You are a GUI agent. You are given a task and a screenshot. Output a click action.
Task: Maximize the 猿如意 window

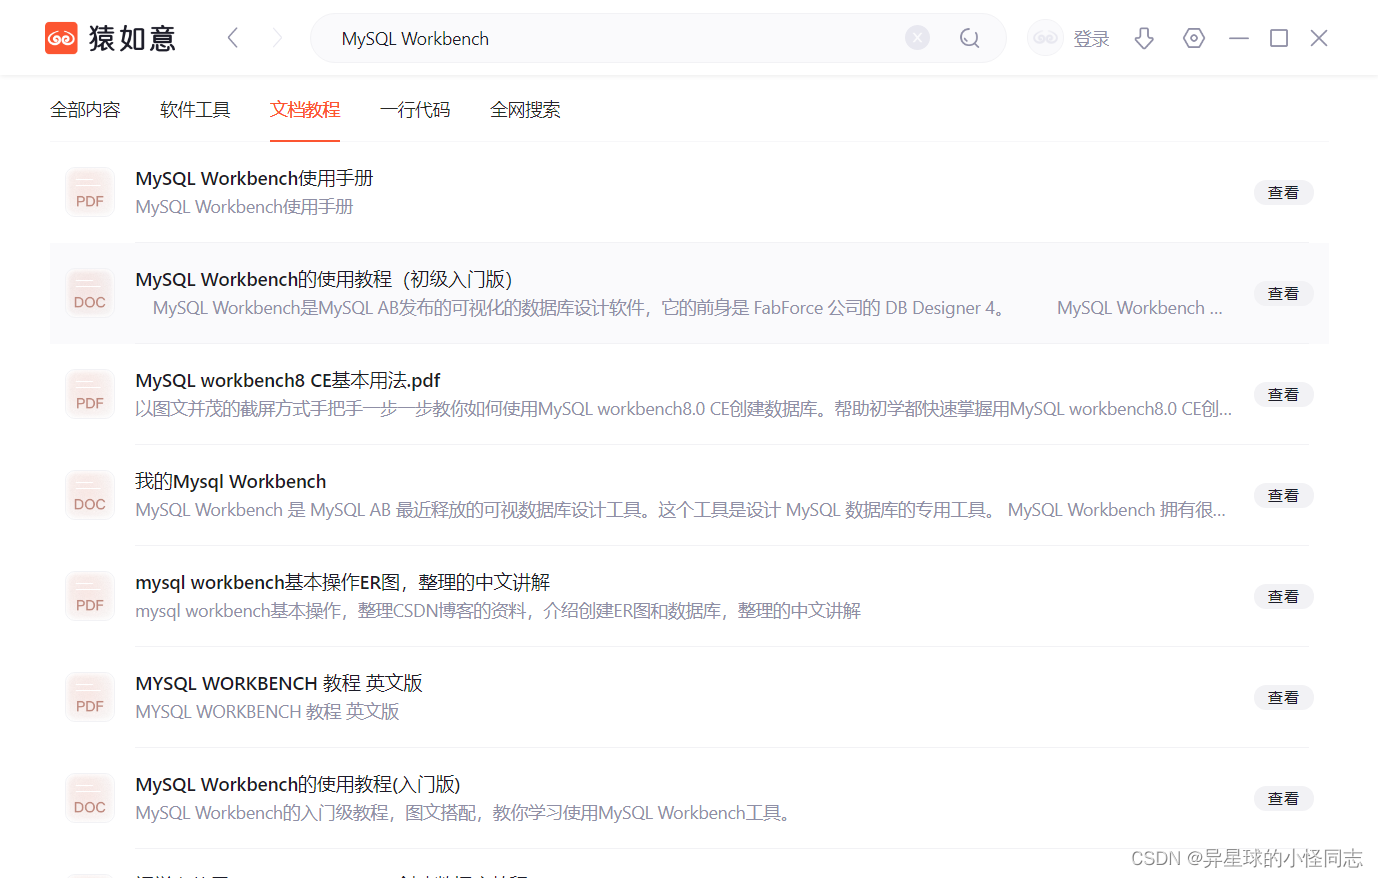pyautogui.click(x=1279, y=38)
